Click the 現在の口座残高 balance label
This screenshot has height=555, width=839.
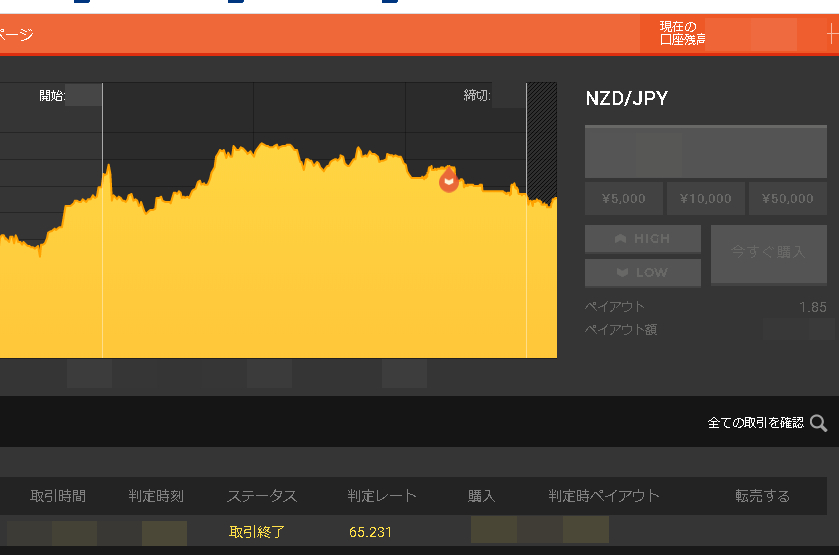[x=682, y=33]
